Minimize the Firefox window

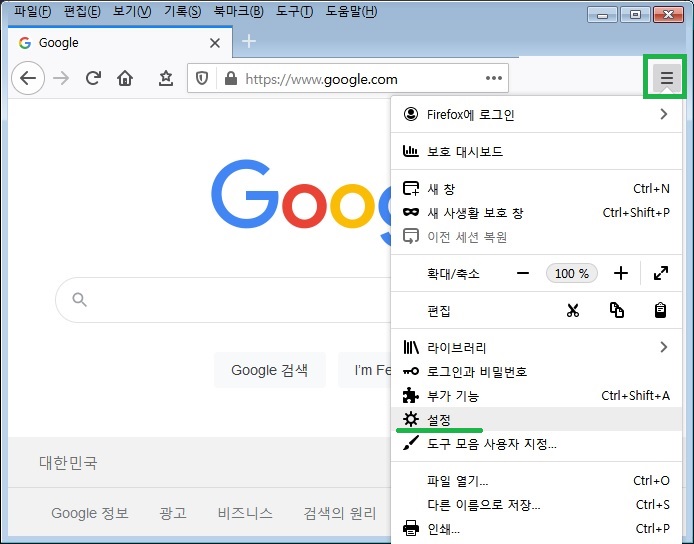(x=602, y=15)
